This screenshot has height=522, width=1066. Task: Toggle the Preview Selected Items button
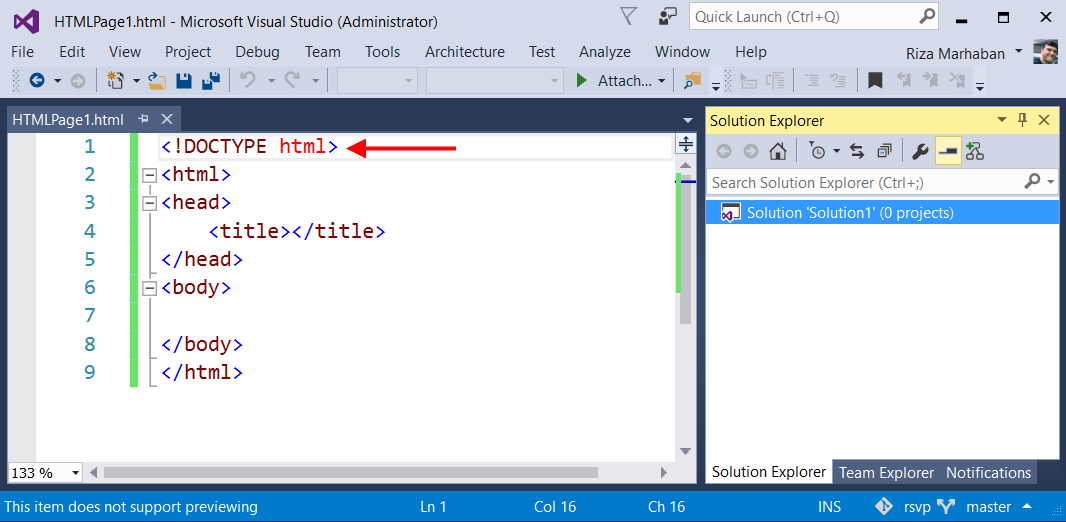click(x=948, y=151)
